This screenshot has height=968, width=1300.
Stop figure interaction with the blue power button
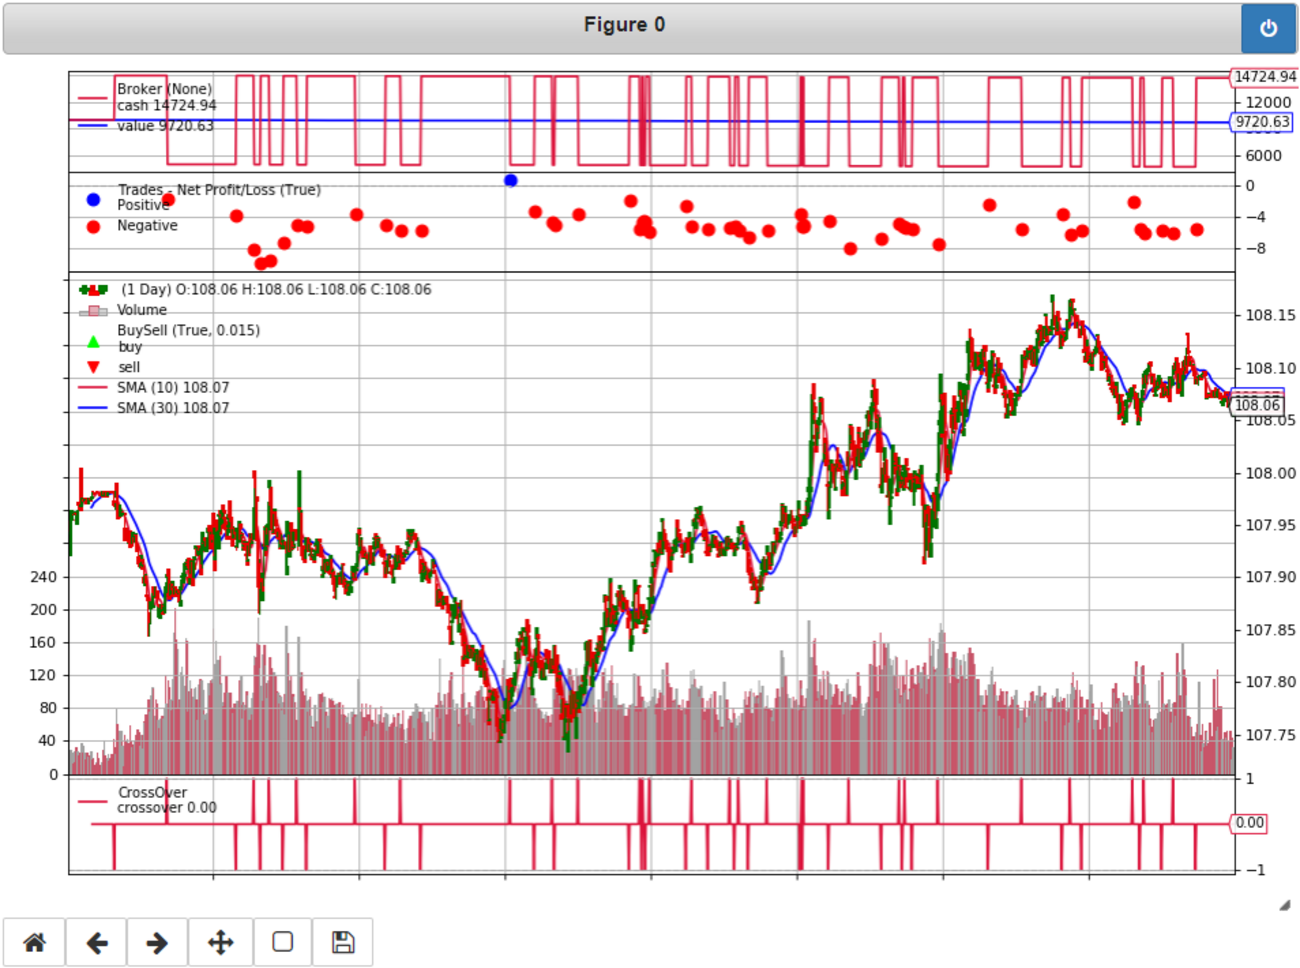[x=1268, y=28]
